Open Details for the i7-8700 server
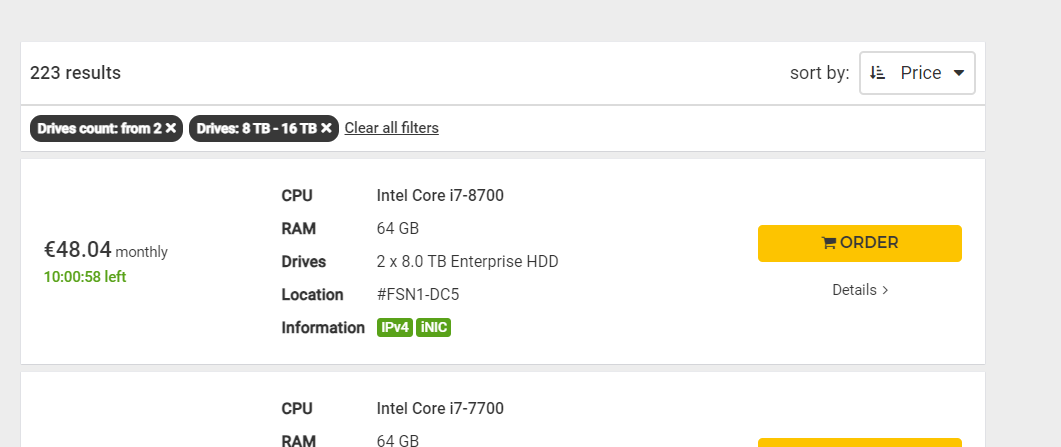 click(854, 290)
